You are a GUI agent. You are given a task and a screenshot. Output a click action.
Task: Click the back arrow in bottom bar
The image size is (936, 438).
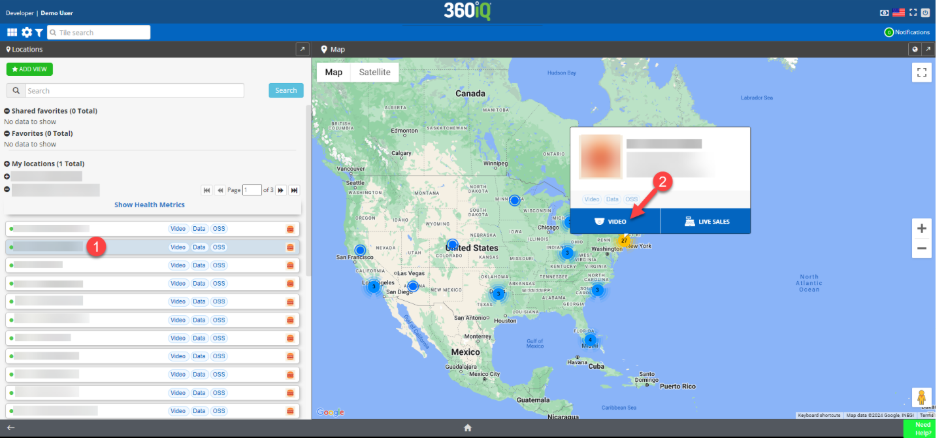click(x=11, y=428)
